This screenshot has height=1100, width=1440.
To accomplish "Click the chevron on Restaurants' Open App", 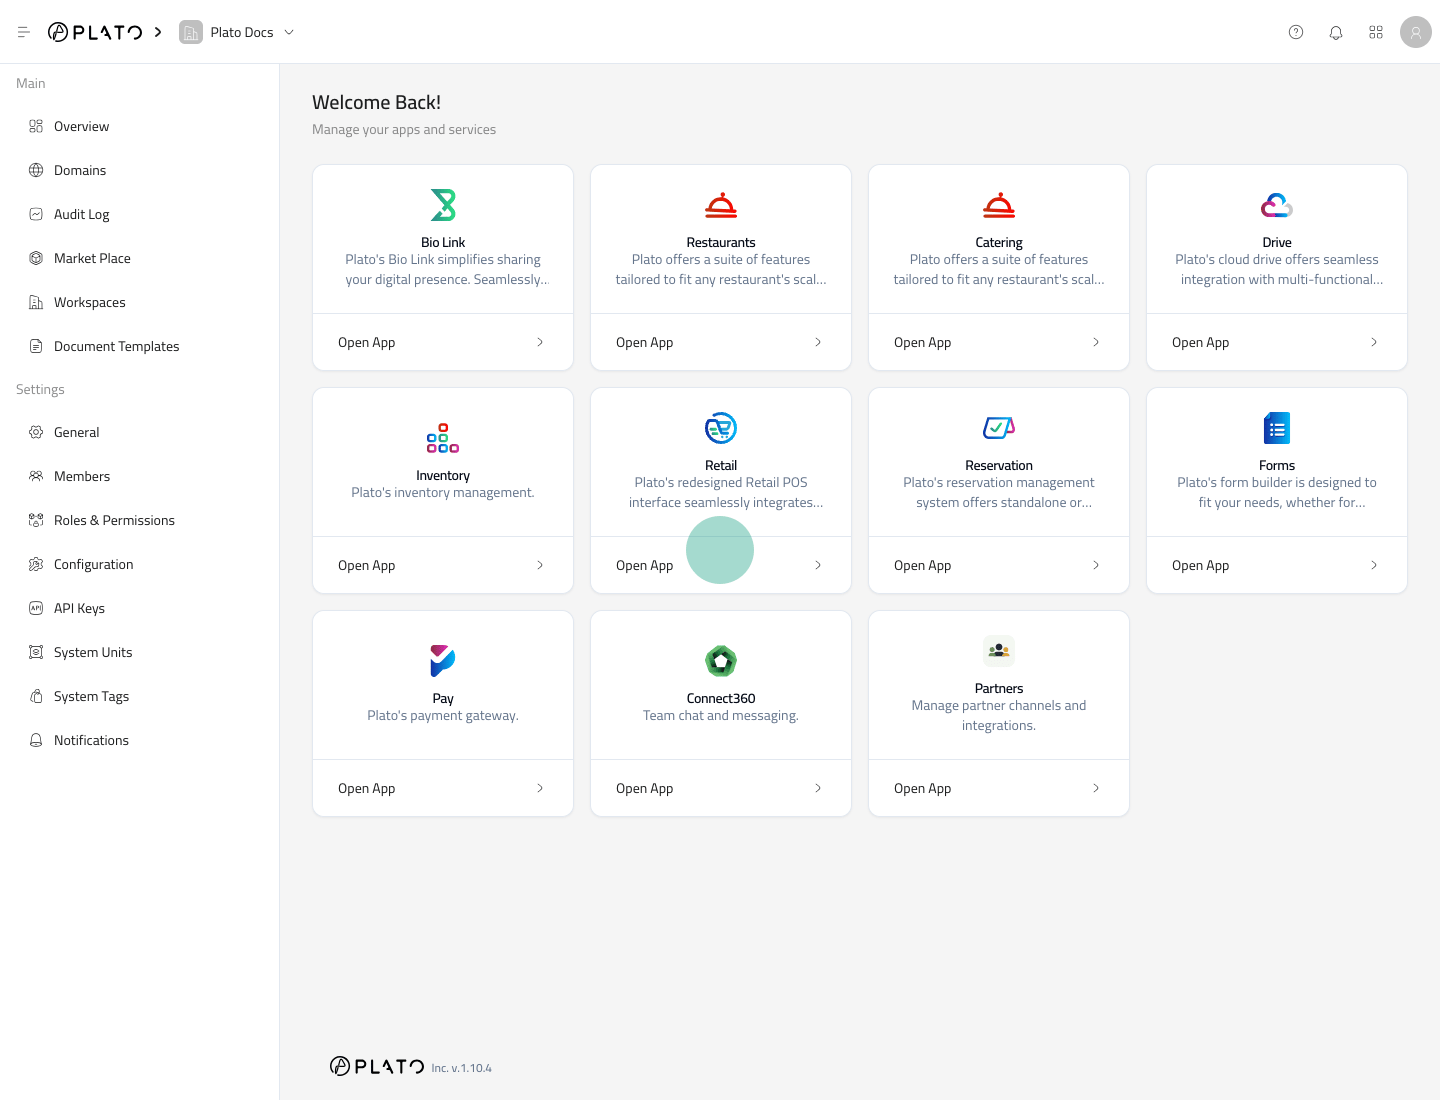I will [x=818, y=342].
